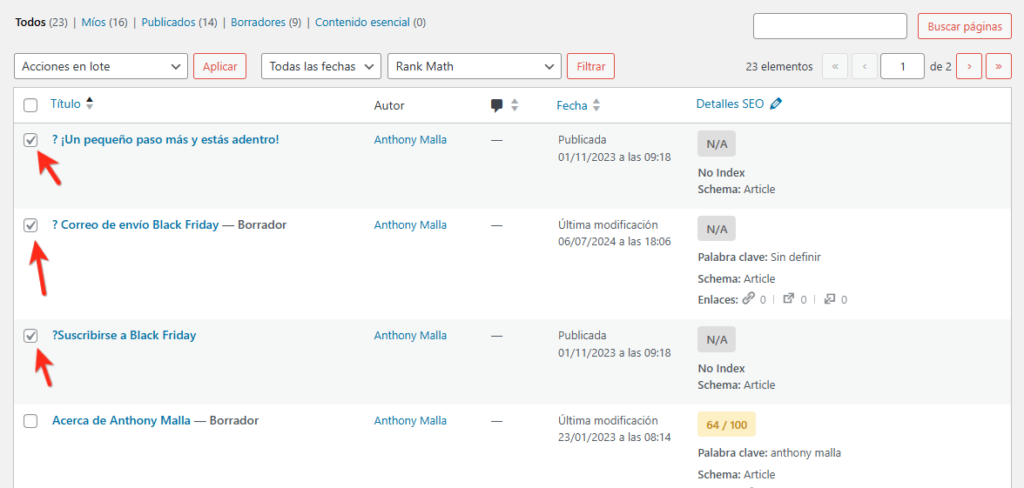This screenshot has height=488, width=1024.
Task: Select the 'Míos' filter tab
Action: 94,22
